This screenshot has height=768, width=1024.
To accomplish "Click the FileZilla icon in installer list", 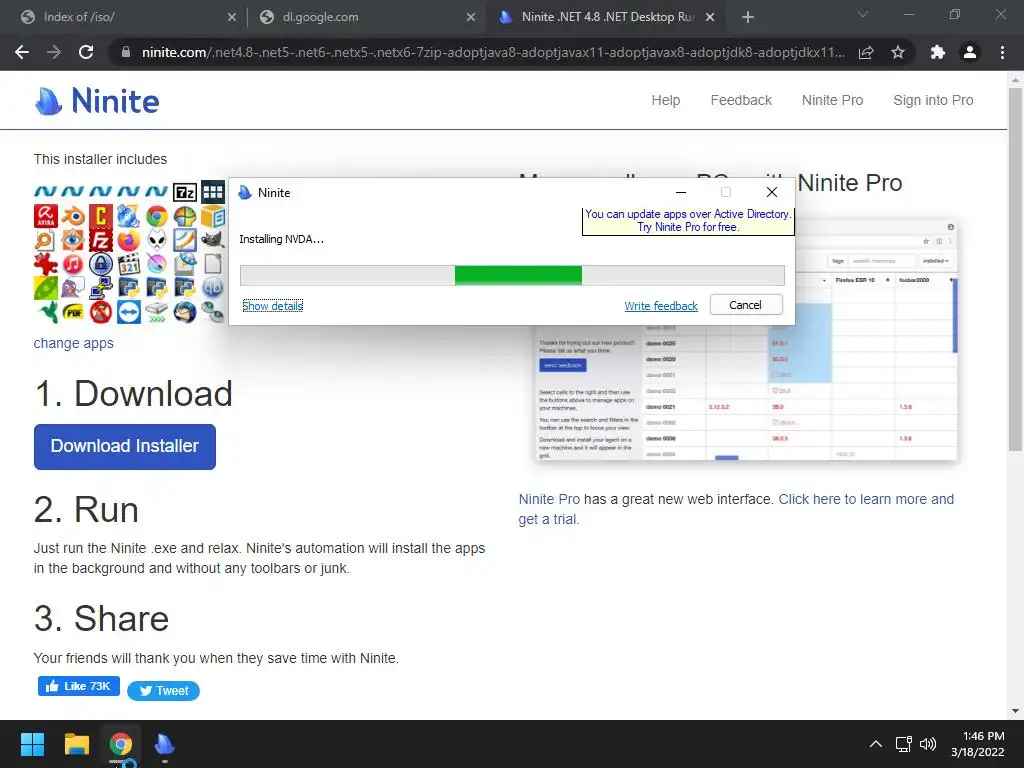I will [x=101, y=240].
